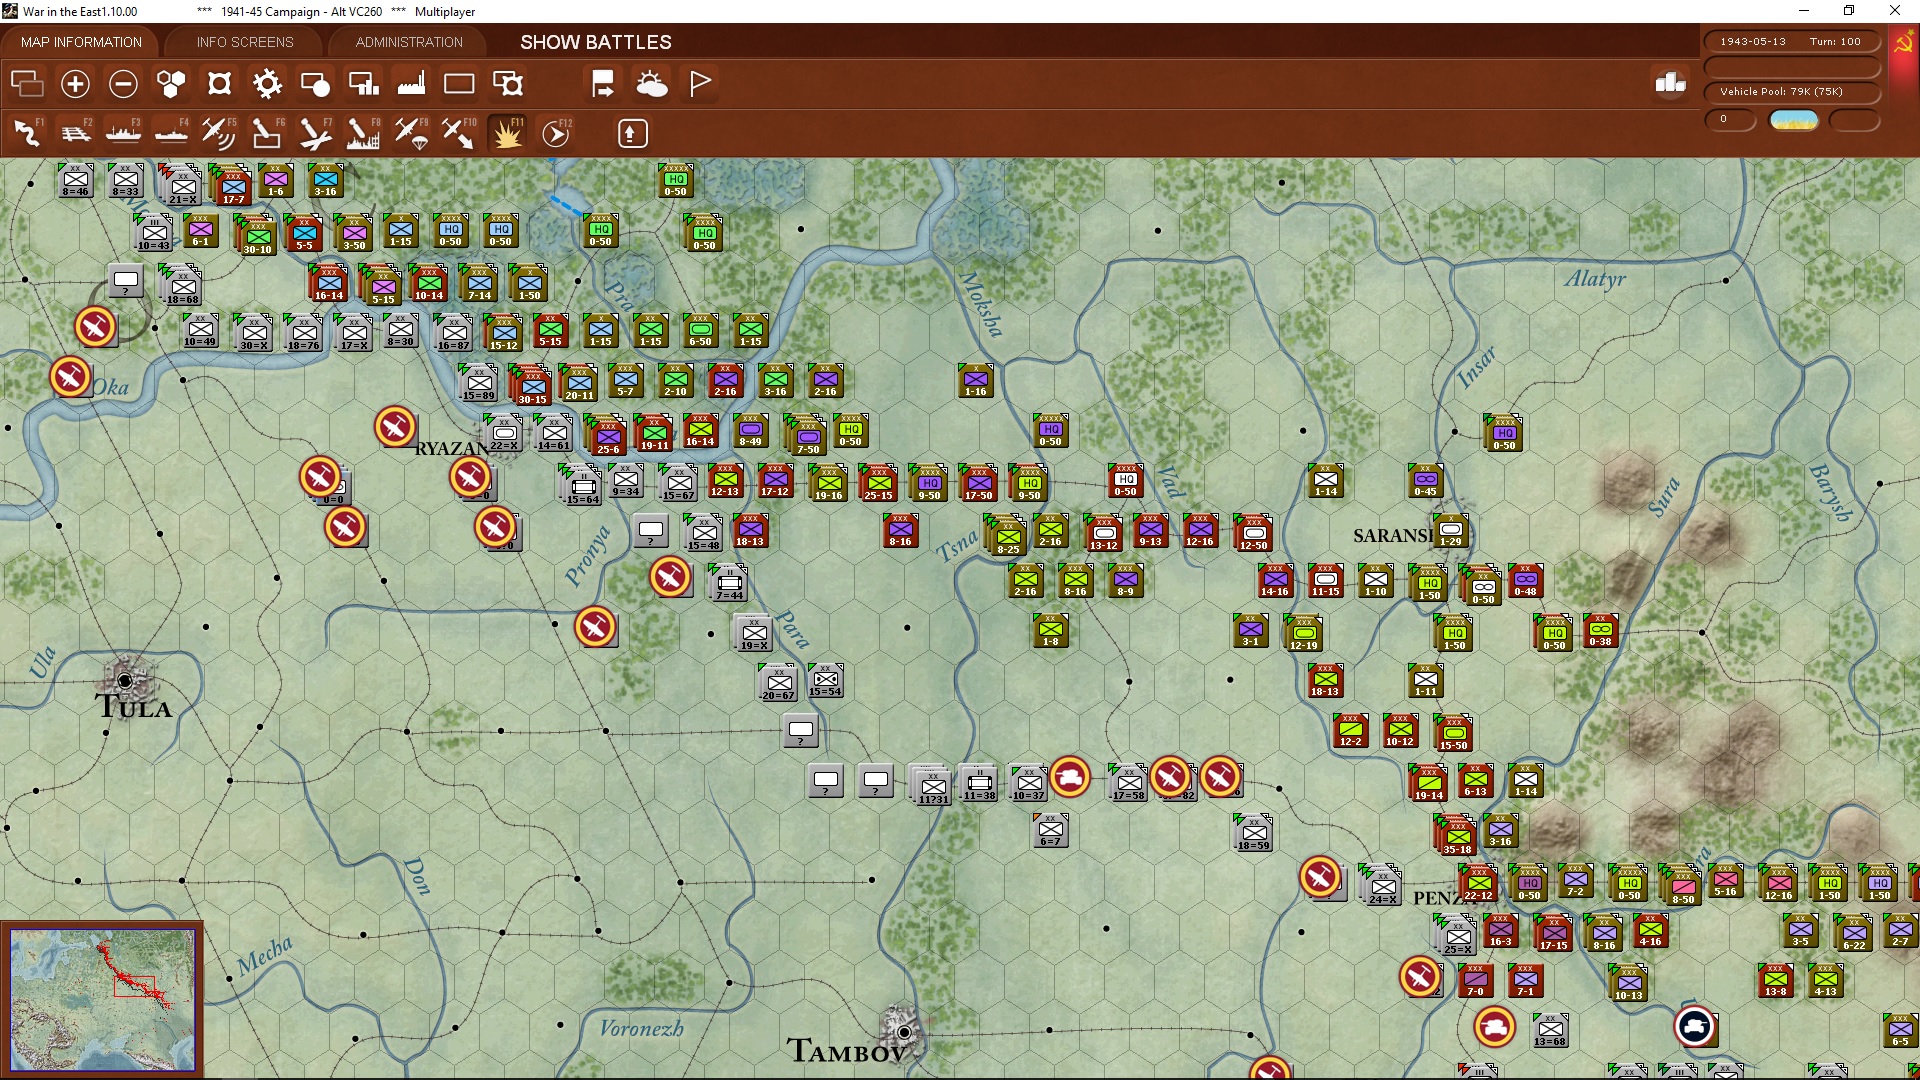Click the zoom out minus icon
The height and width of the screenshot is (1080, 1920).
click(123, 84)
